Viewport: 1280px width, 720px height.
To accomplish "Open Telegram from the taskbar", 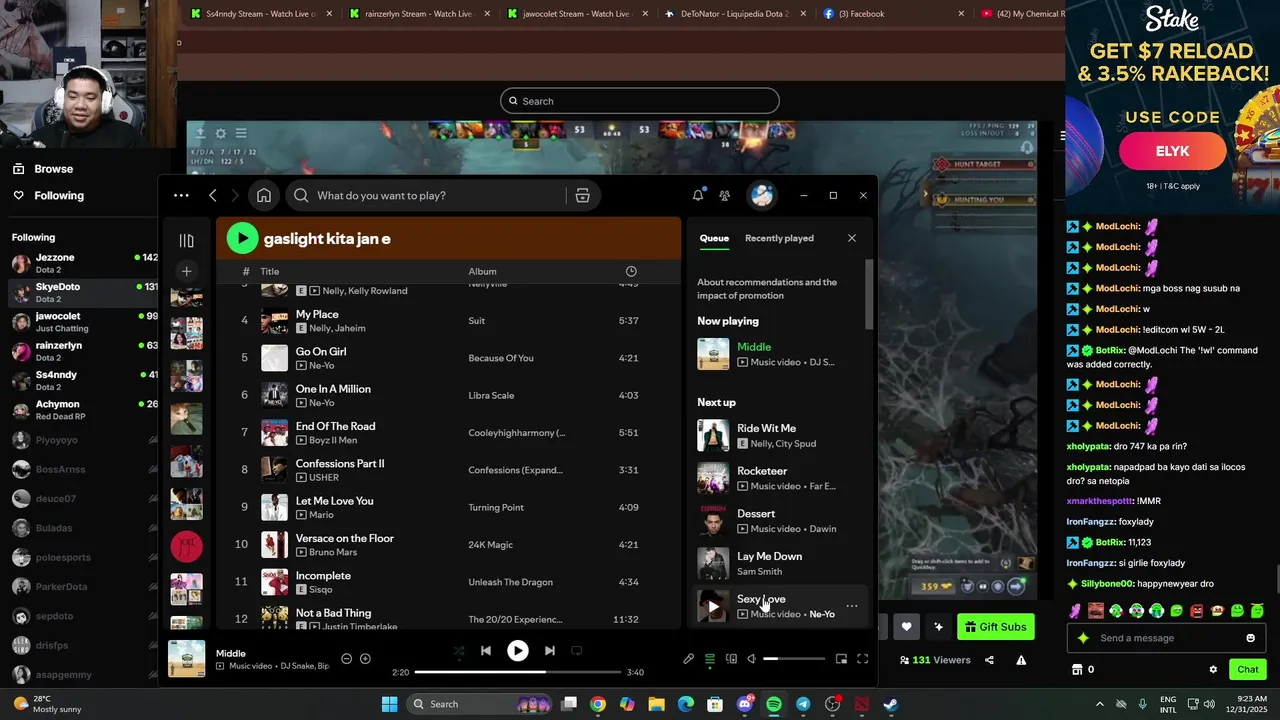I will pyautogui.click(x=803, y=704).
